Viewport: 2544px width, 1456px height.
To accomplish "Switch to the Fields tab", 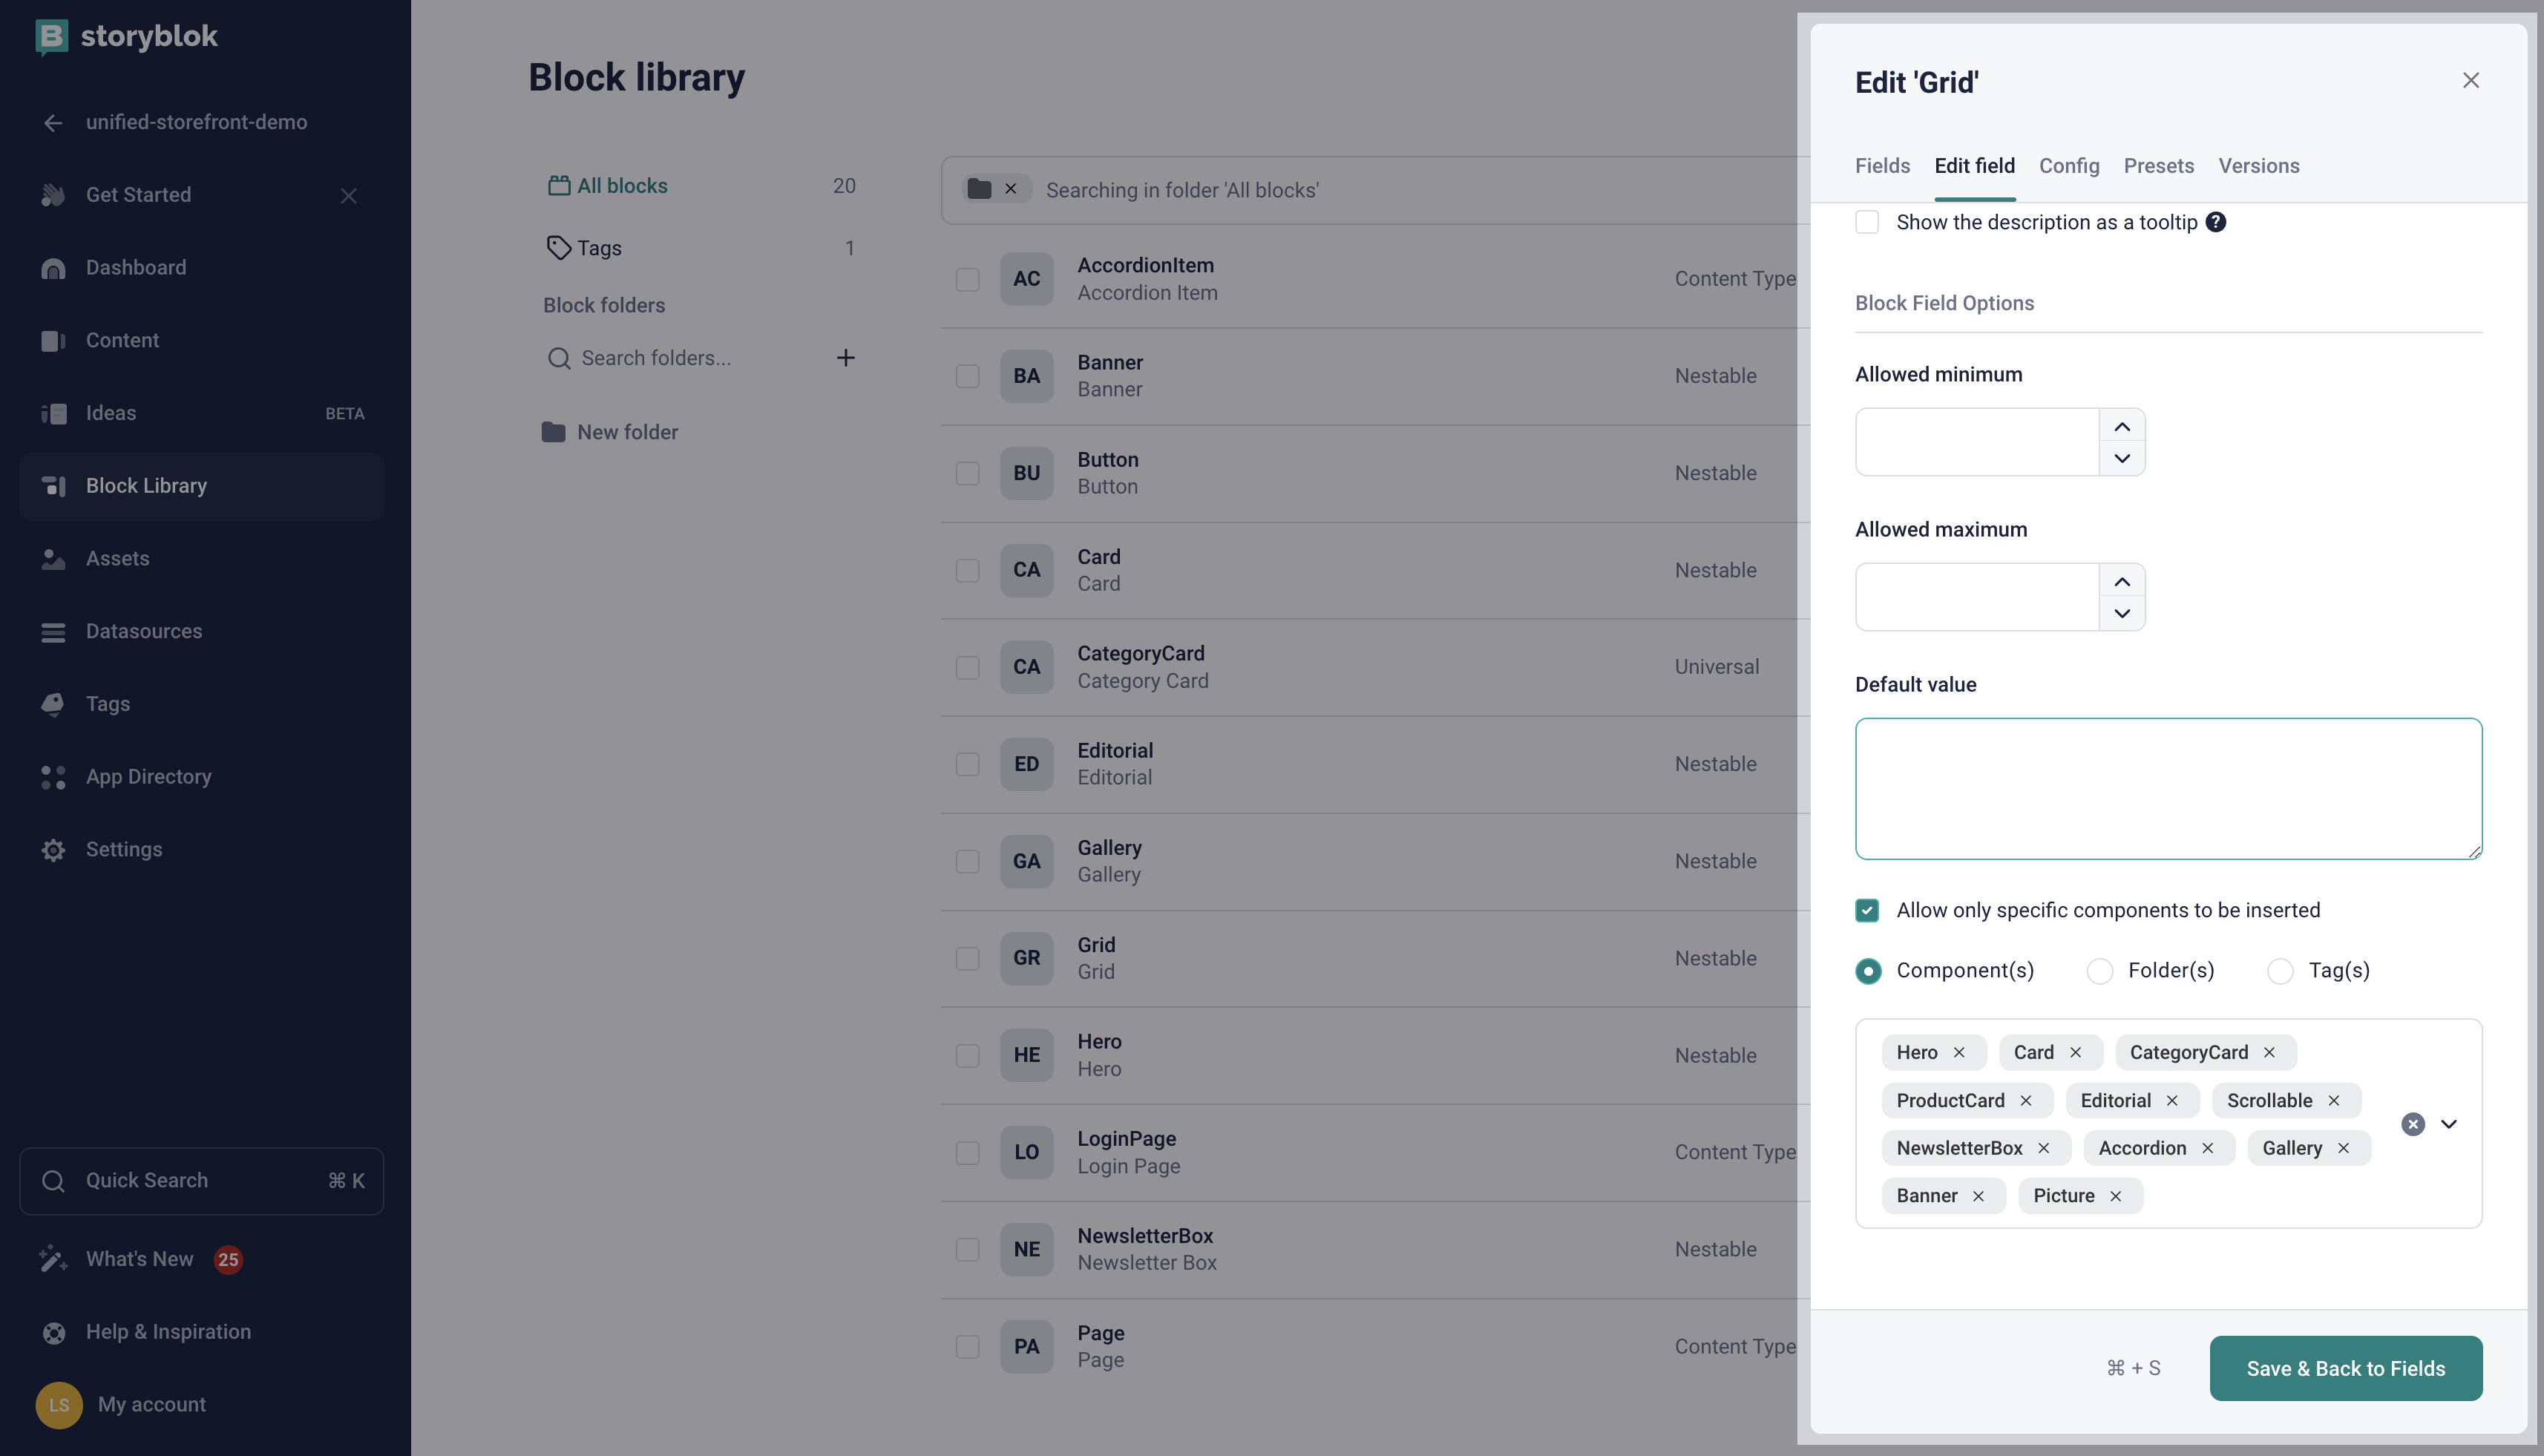I will (1882, 166).
